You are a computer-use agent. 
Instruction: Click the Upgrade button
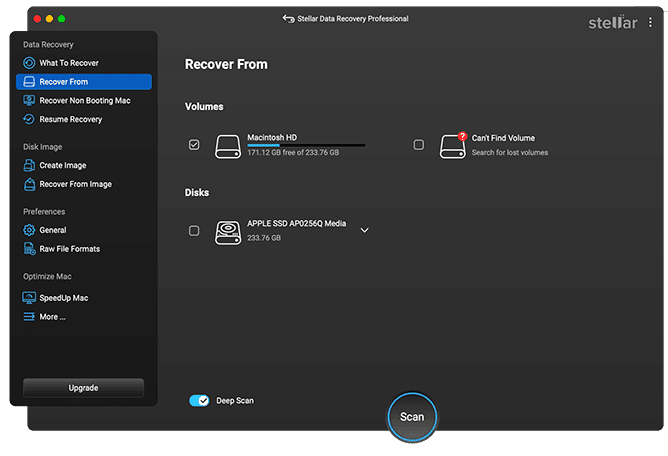point(83,387)
